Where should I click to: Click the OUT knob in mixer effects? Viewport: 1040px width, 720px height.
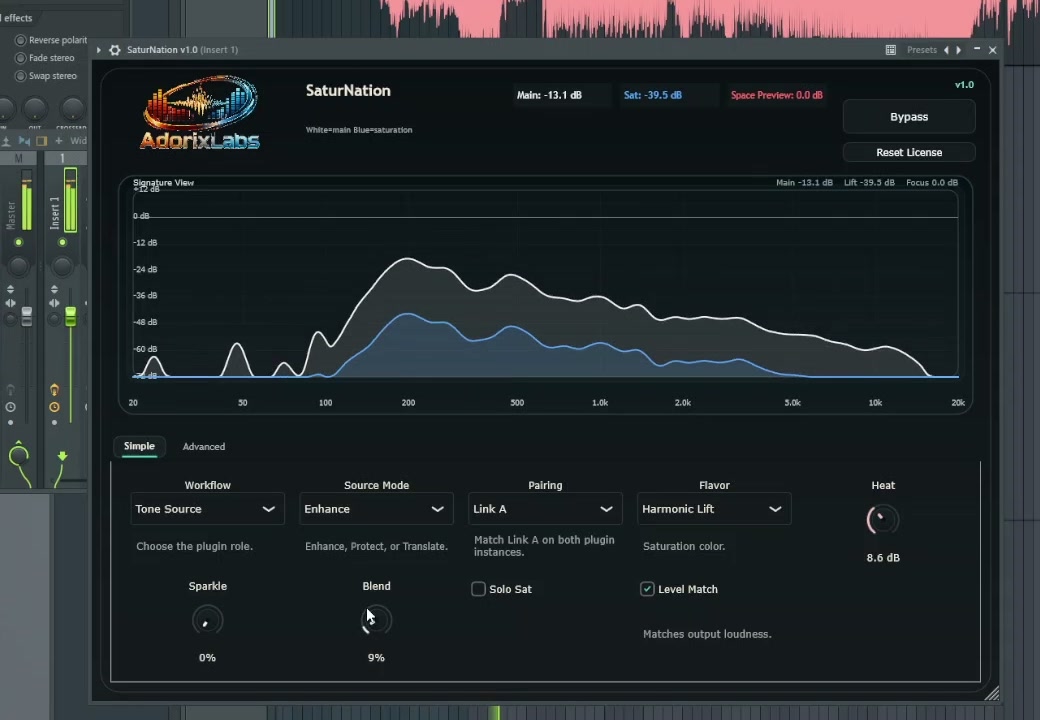coord(35,108)
